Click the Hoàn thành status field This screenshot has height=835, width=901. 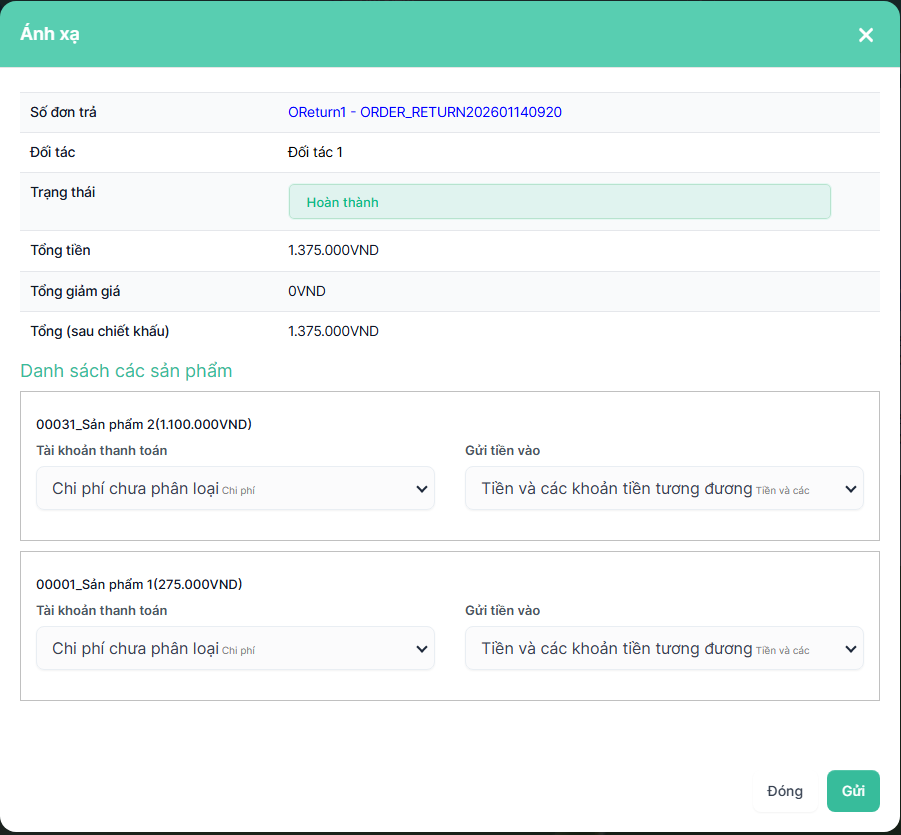click(x=559, y=202)
